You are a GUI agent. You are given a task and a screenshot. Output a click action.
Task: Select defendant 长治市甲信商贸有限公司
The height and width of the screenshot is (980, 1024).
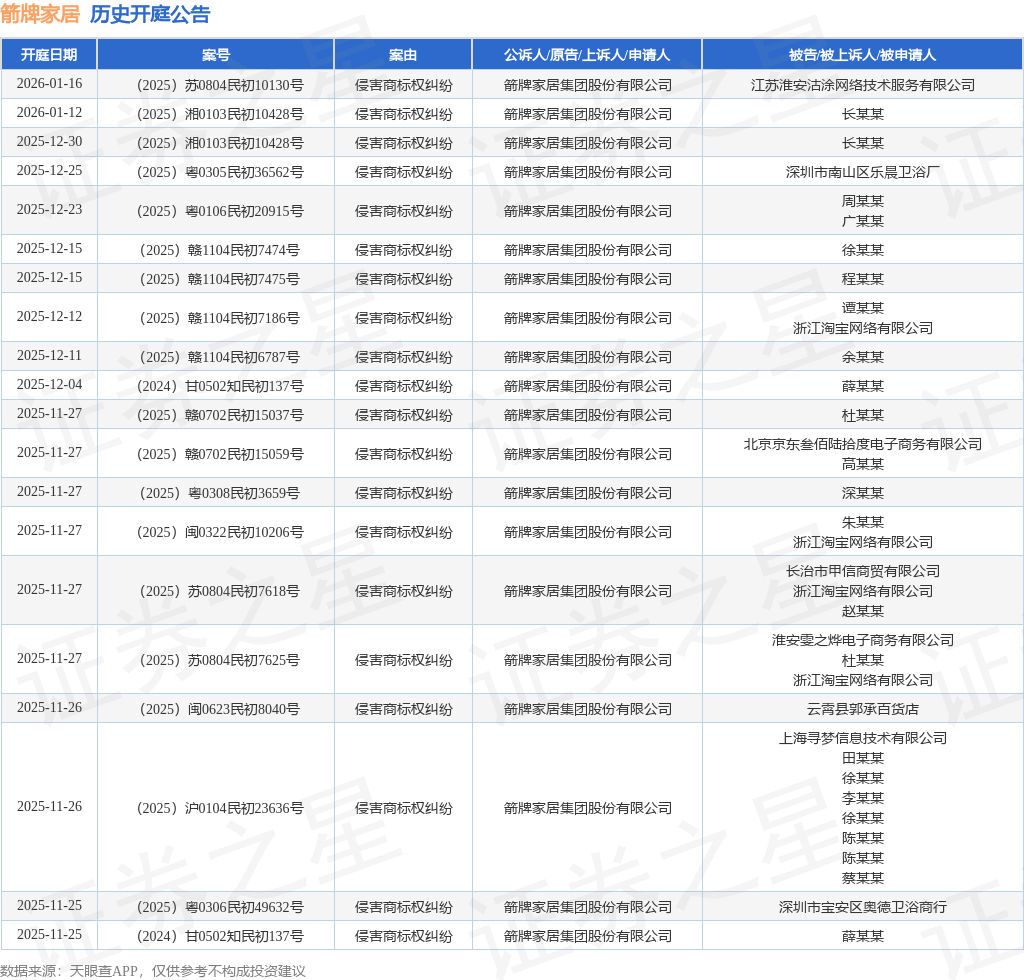863,571
